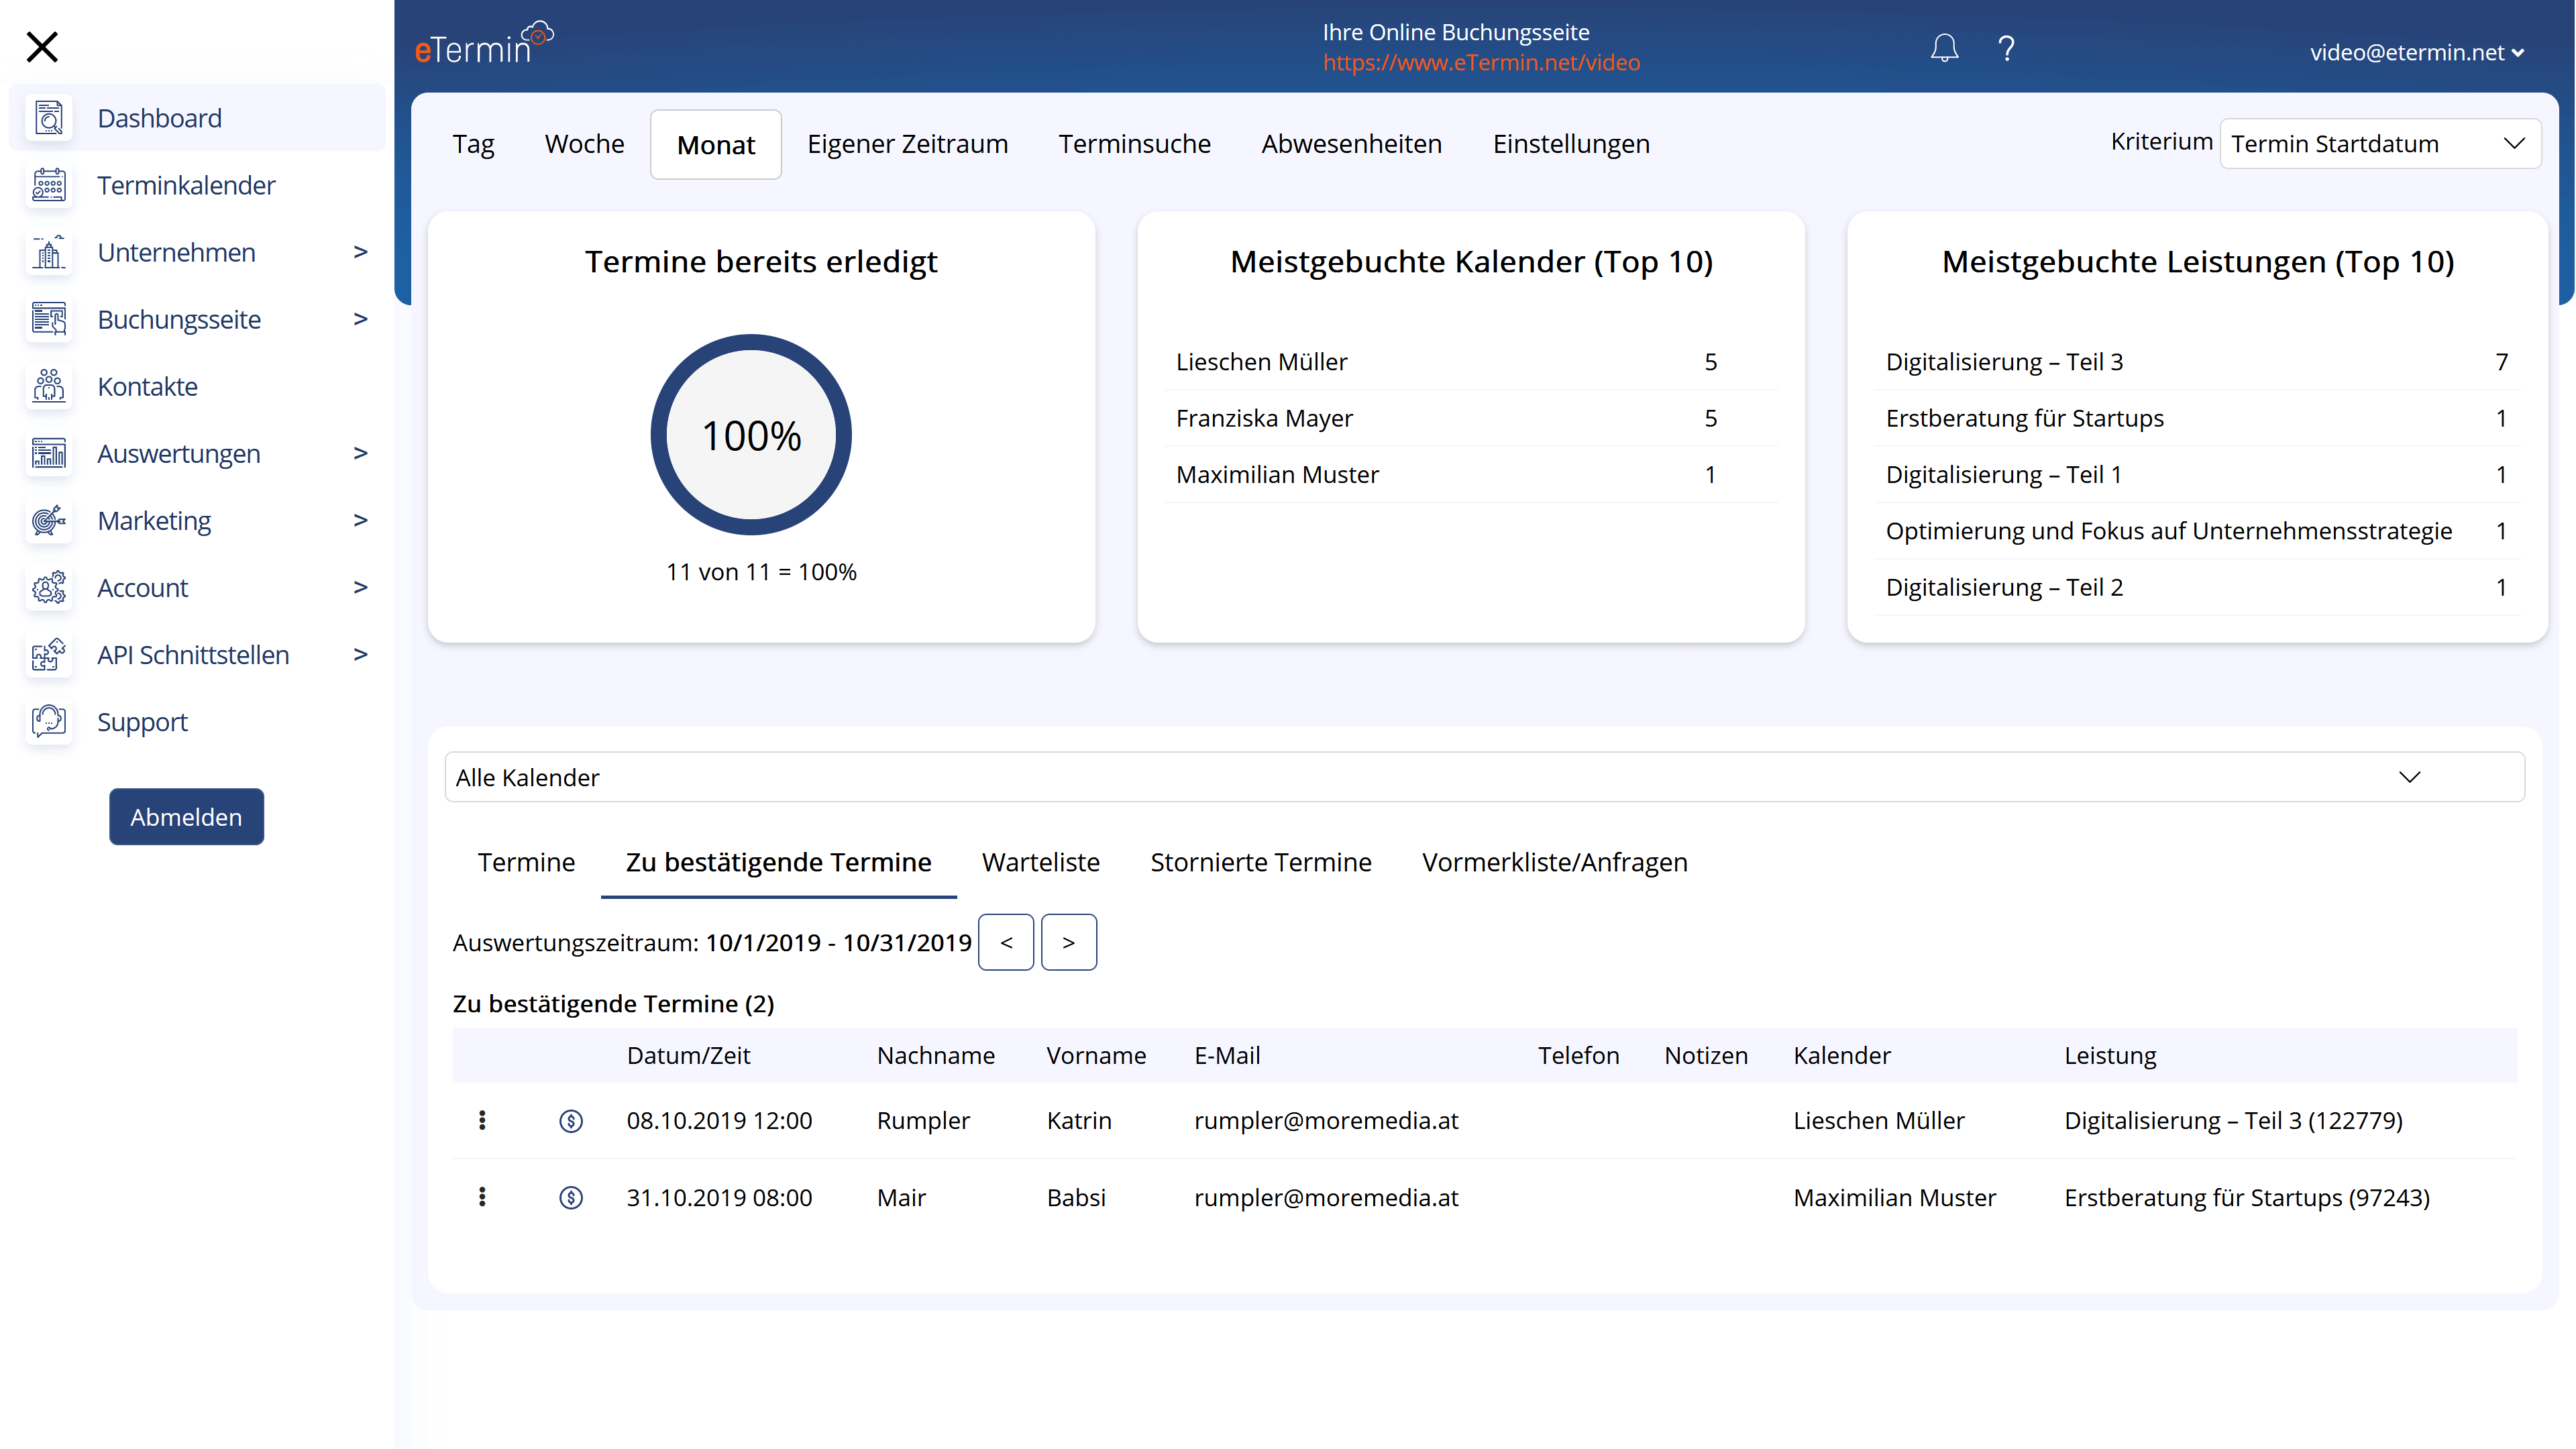Open the Stornierte Termine tab

pos(1260,862)
